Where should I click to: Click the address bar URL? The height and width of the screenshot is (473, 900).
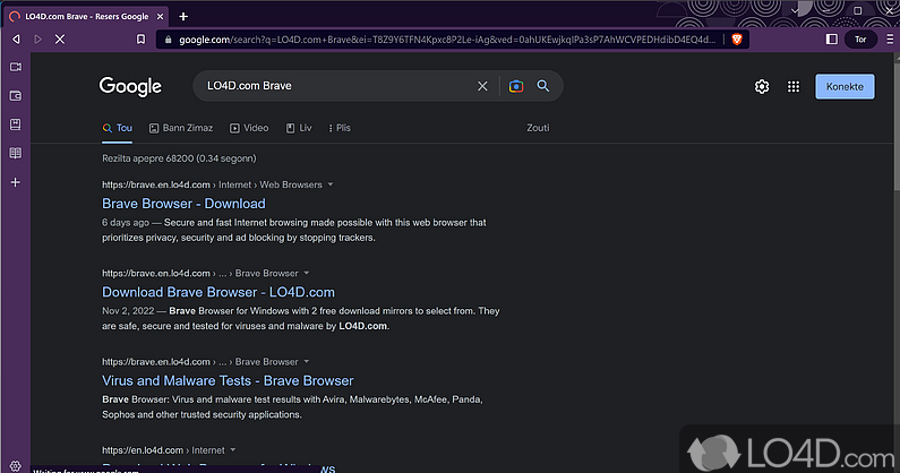447,40
